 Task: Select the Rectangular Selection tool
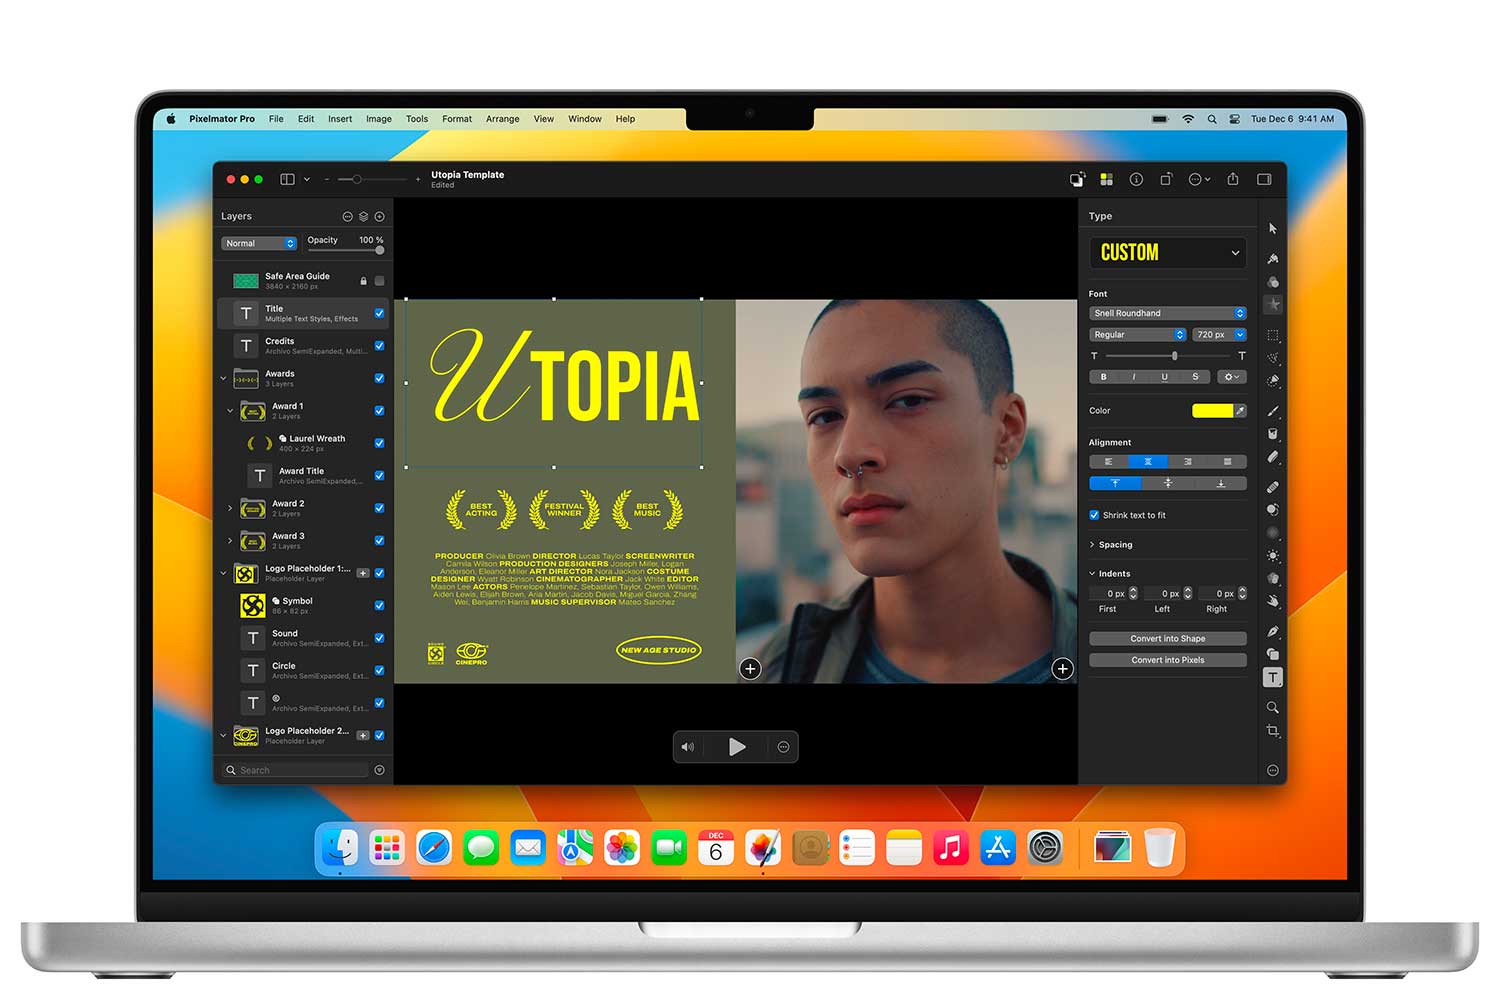tap(1273, 335)
